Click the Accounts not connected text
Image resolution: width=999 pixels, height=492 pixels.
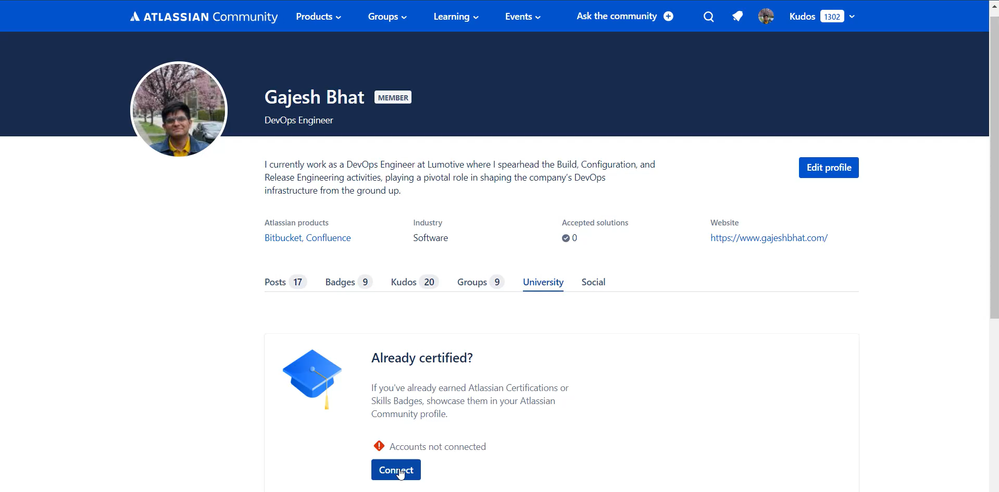point(438,447)
